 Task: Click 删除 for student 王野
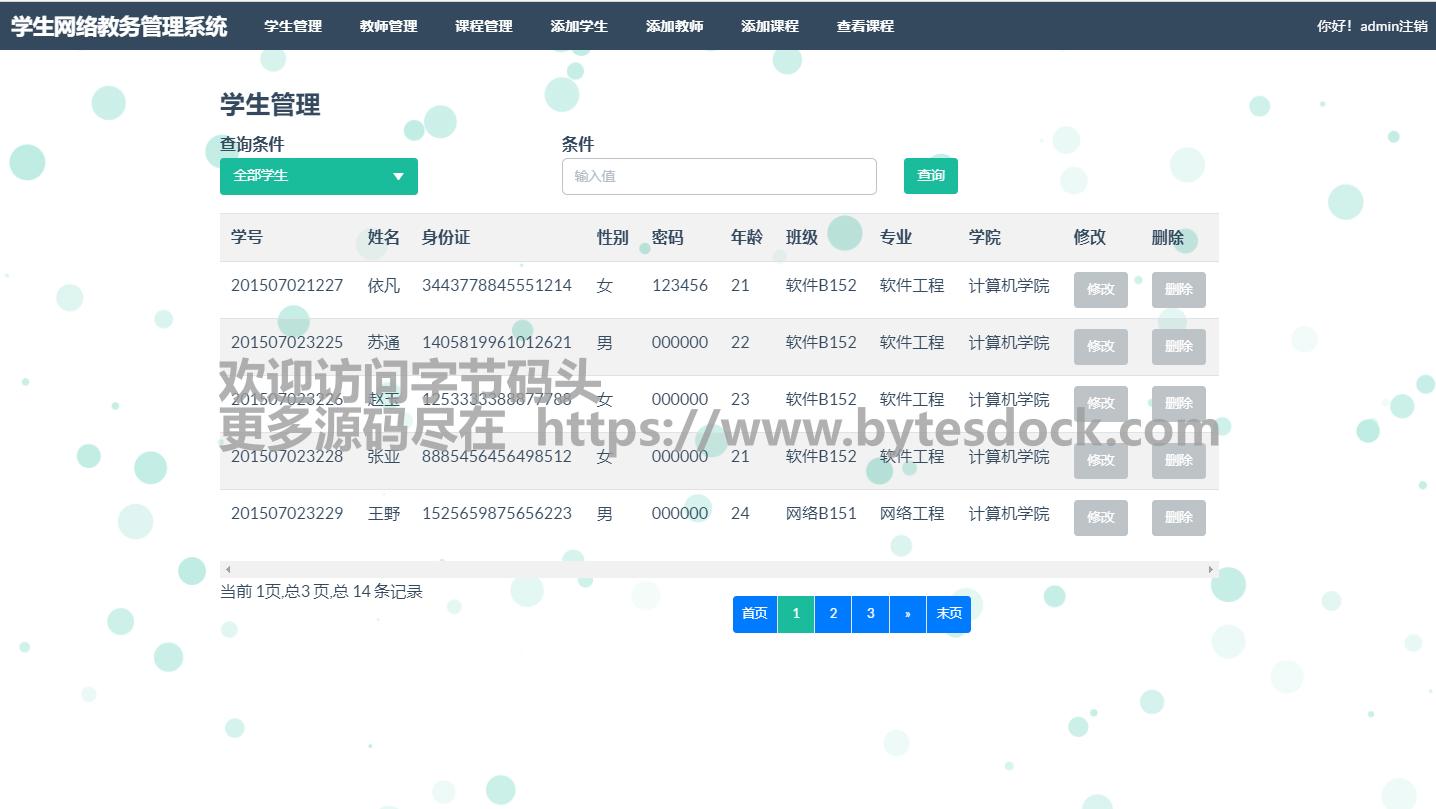(1178, 517)
